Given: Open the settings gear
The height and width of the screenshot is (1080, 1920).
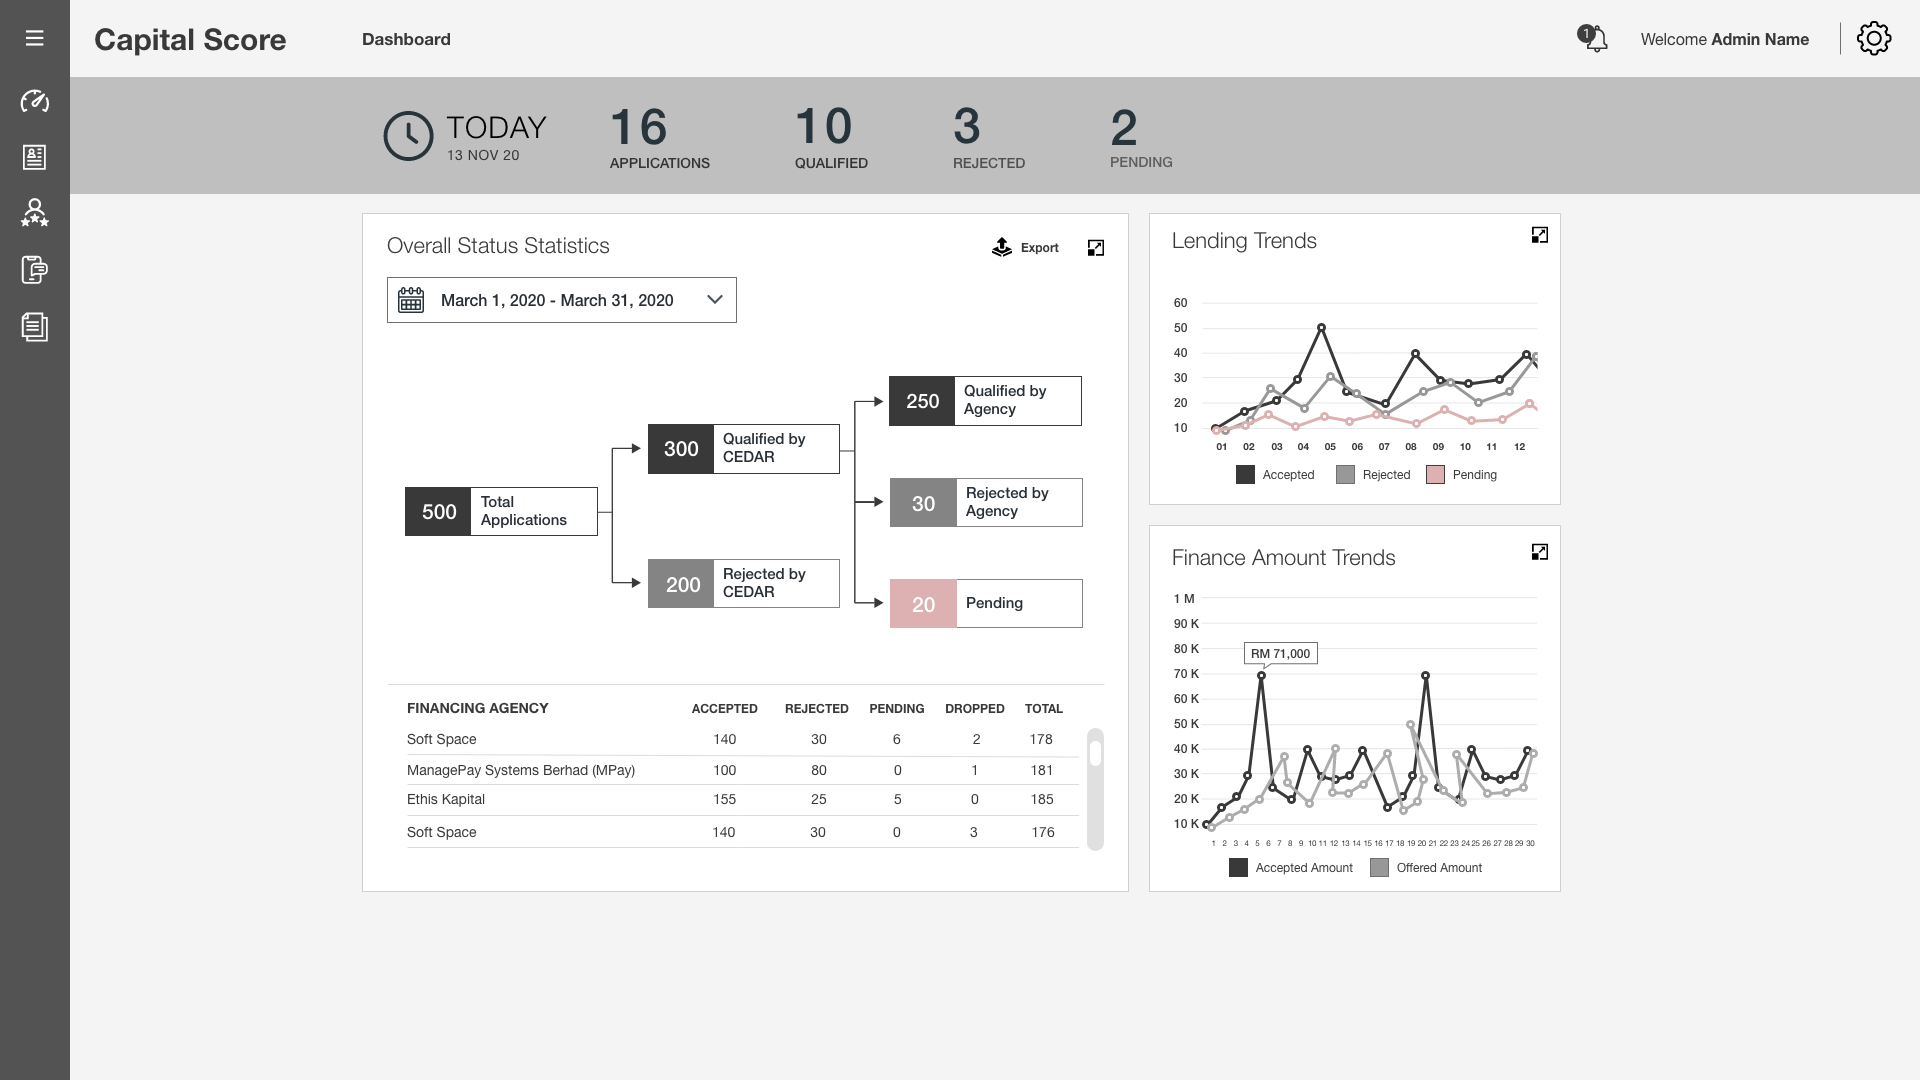Looking at the screenshot, I should tap(1874, 39).
